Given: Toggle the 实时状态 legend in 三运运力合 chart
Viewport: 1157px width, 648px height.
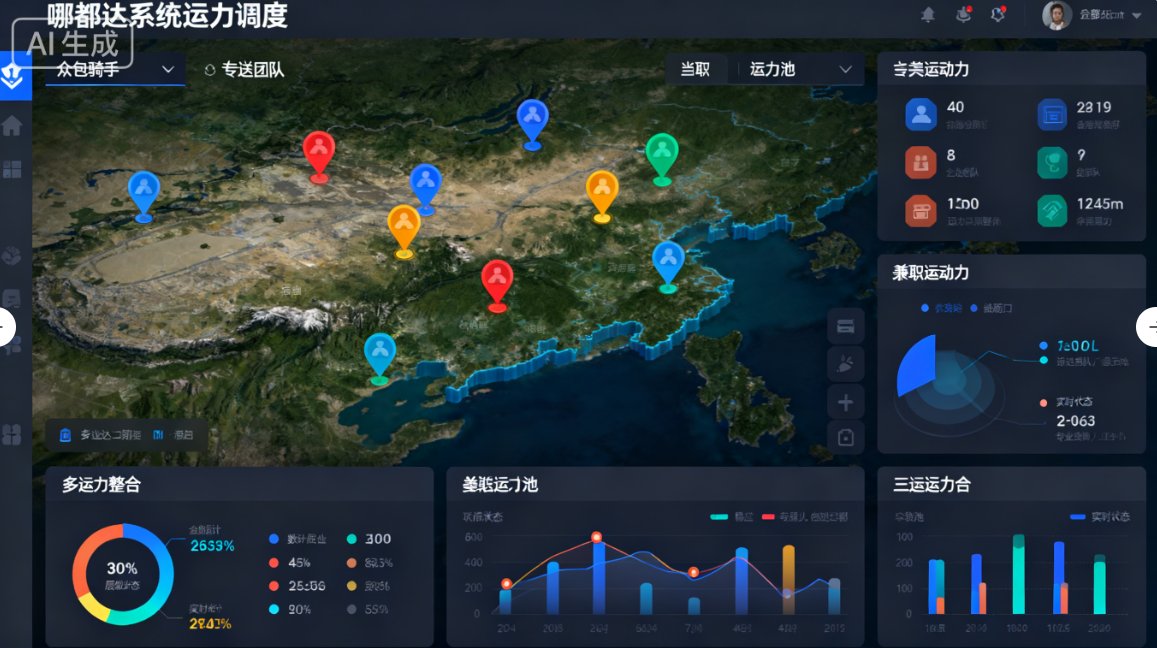Looking at the screenshot, I should (x=1099, y=517).
